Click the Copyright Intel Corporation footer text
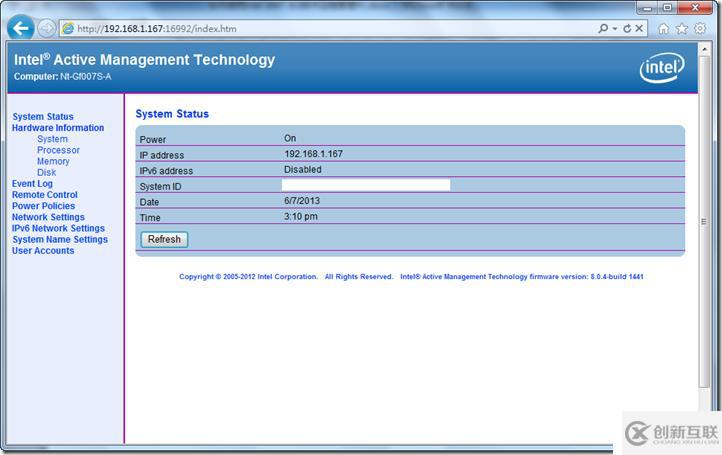This screenshot has height=455, width=722. click(249, 277)
